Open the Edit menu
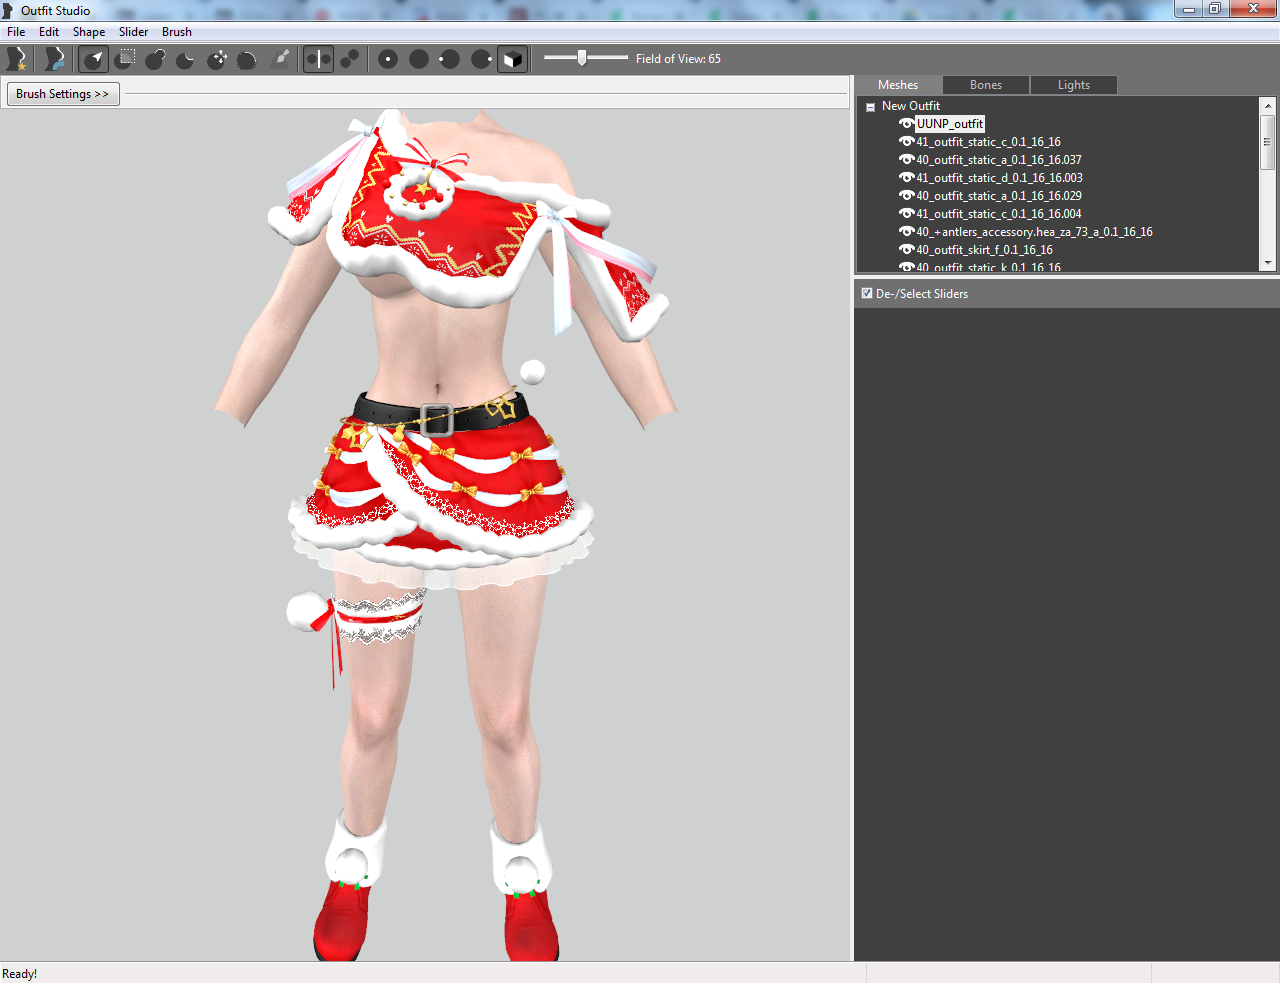Screen dimensions: 1280x984 point(49,32)
